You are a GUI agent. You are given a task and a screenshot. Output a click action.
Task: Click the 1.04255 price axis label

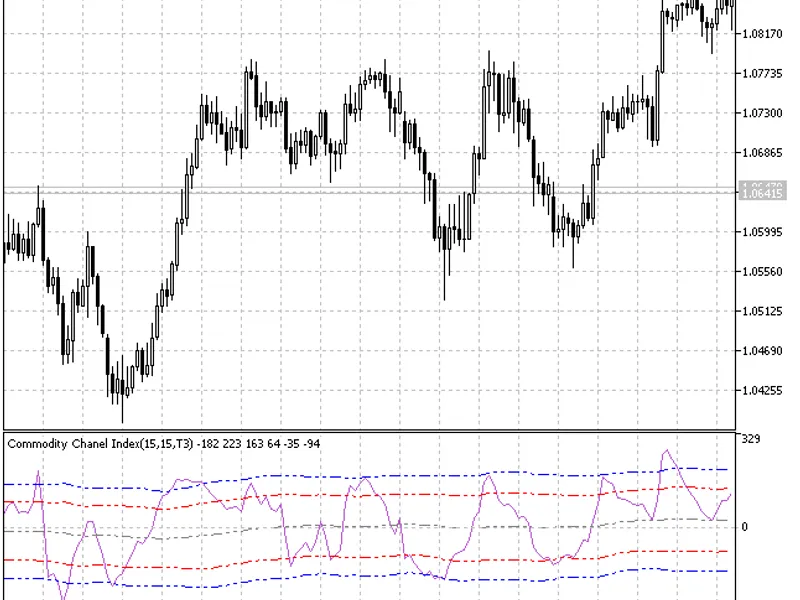tap(762, 390)
